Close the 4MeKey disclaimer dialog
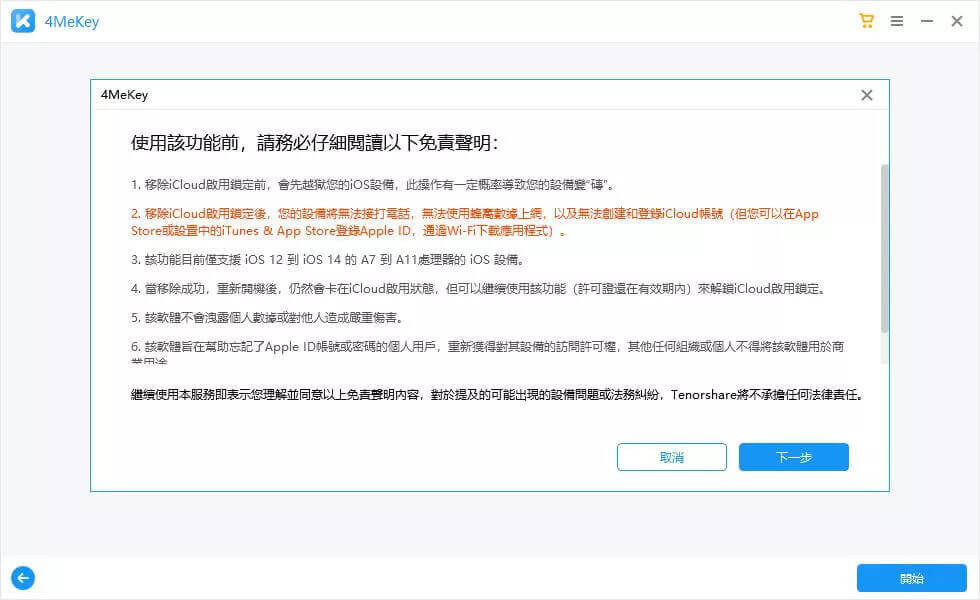This screenshot has width=980, height=600. pos(867,95)
